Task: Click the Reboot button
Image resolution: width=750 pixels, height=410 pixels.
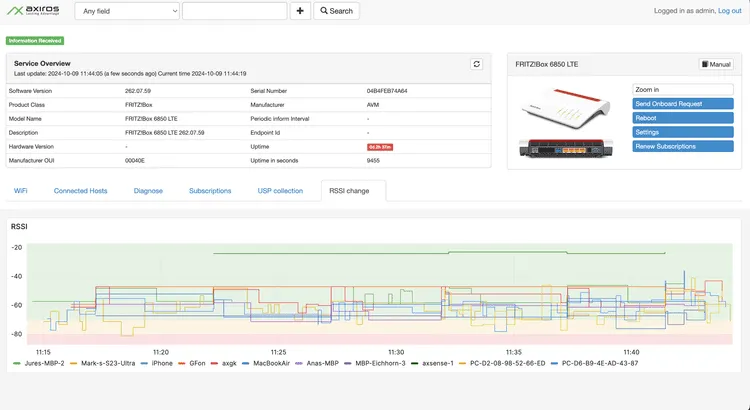Action: click(683, 118)
